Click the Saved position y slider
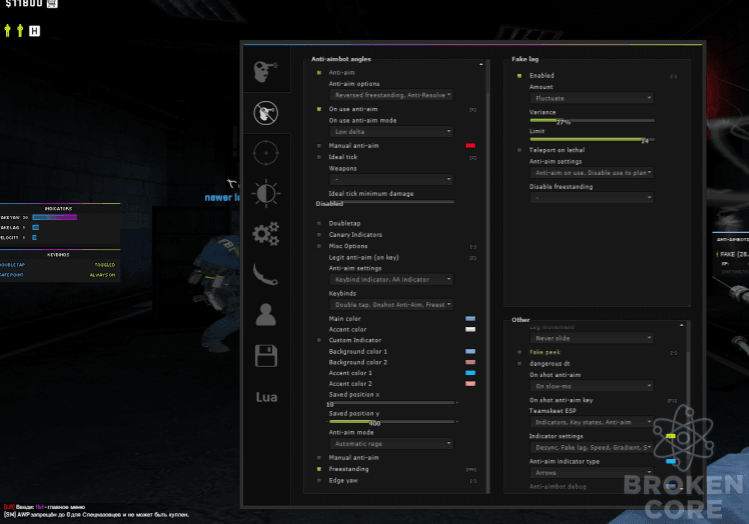Viewport: 749px width, 524px height. coord(392,421)
